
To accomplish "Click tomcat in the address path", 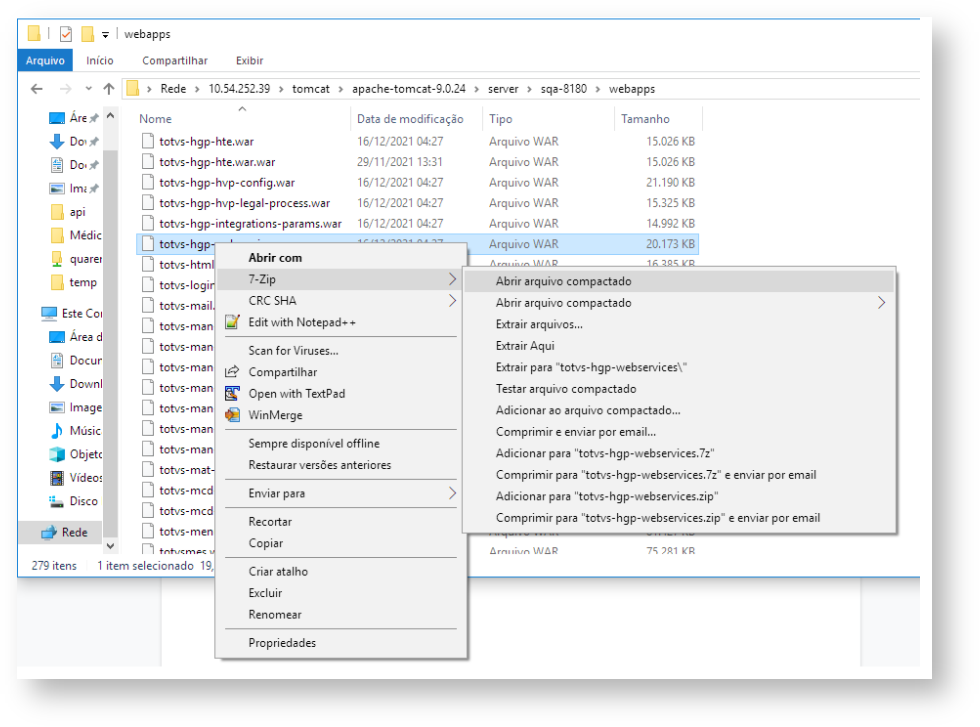I will coord(311,89).
